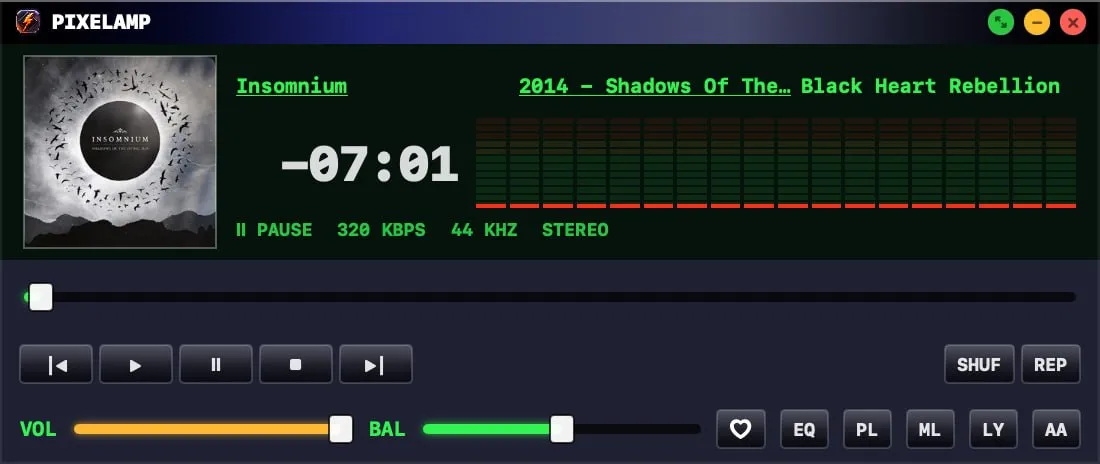
Task: Toggle the -07:01 time display
Action: click(369, 164)
